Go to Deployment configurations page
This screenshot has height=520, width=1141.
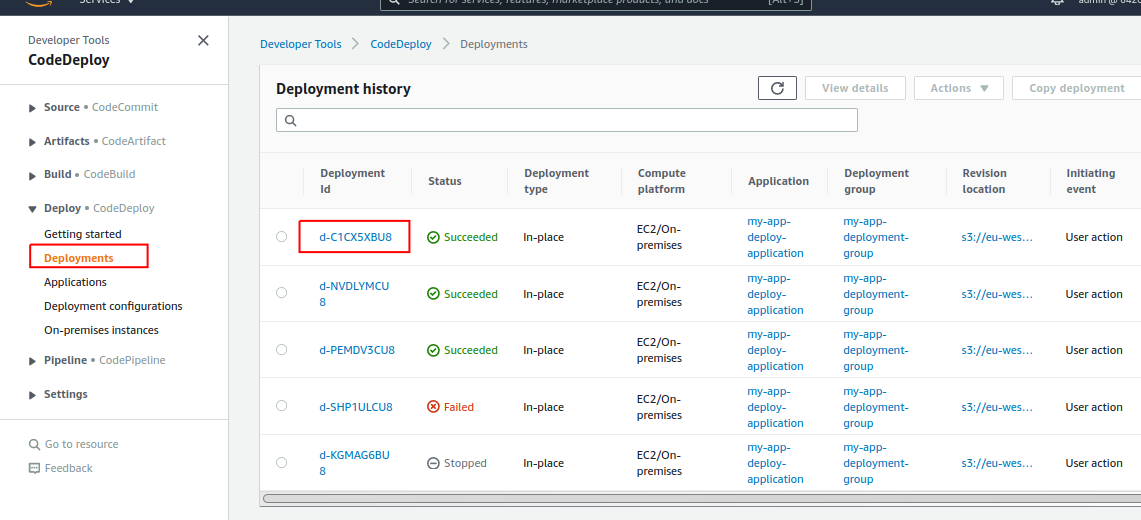click(113, 306)
